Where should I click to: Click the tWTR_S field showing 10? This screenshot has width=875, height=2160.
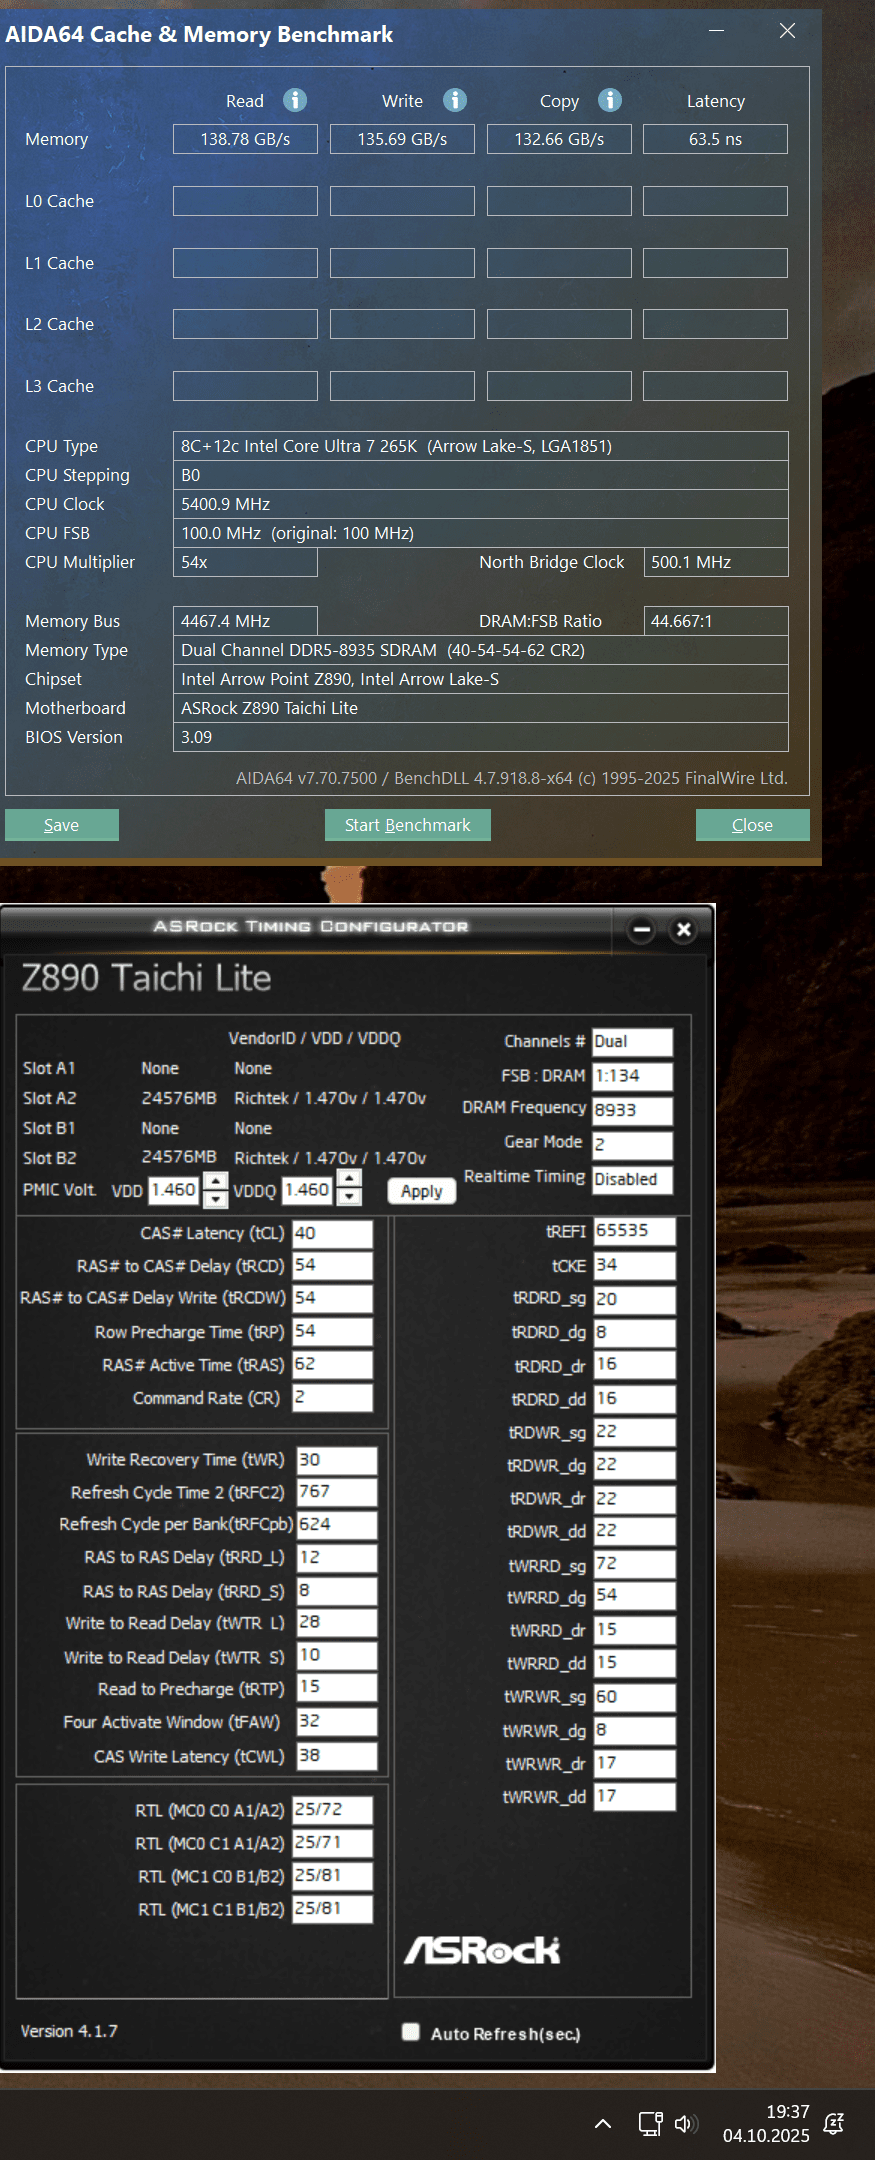coord(337,1656)
